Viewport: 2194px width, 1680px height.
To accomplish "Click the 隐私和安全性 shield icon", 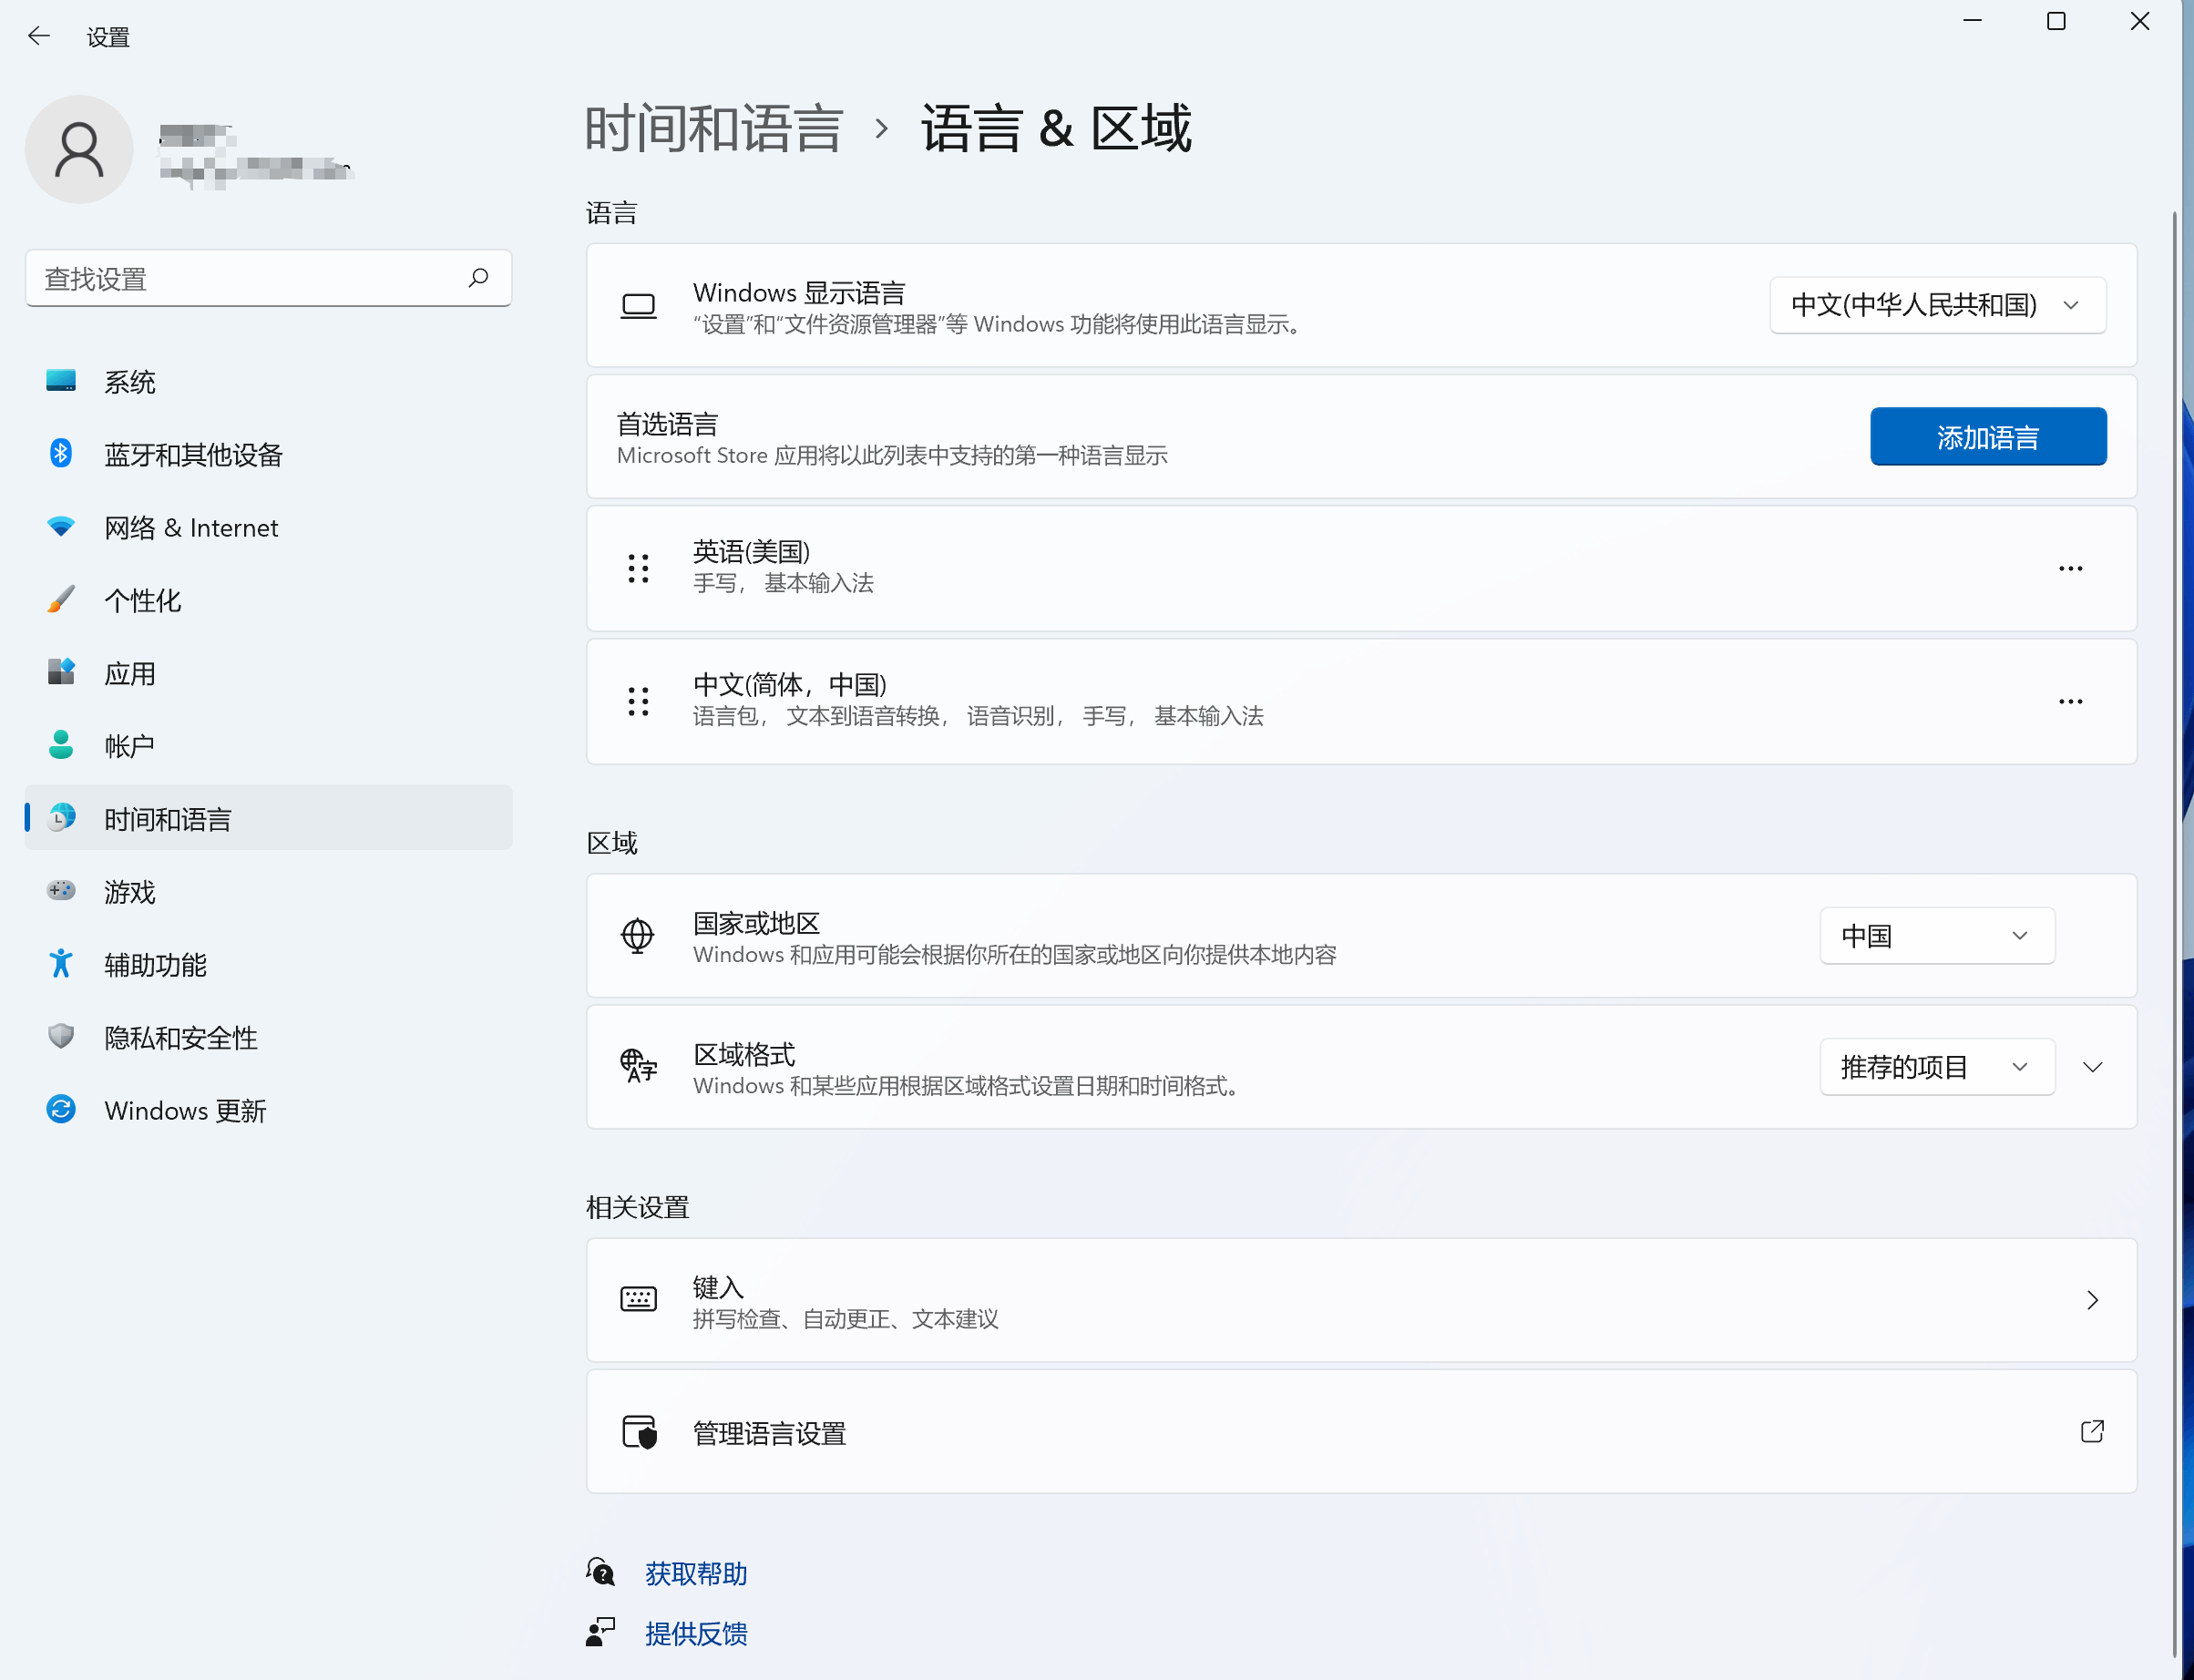I will click(x=61, y=1037).
